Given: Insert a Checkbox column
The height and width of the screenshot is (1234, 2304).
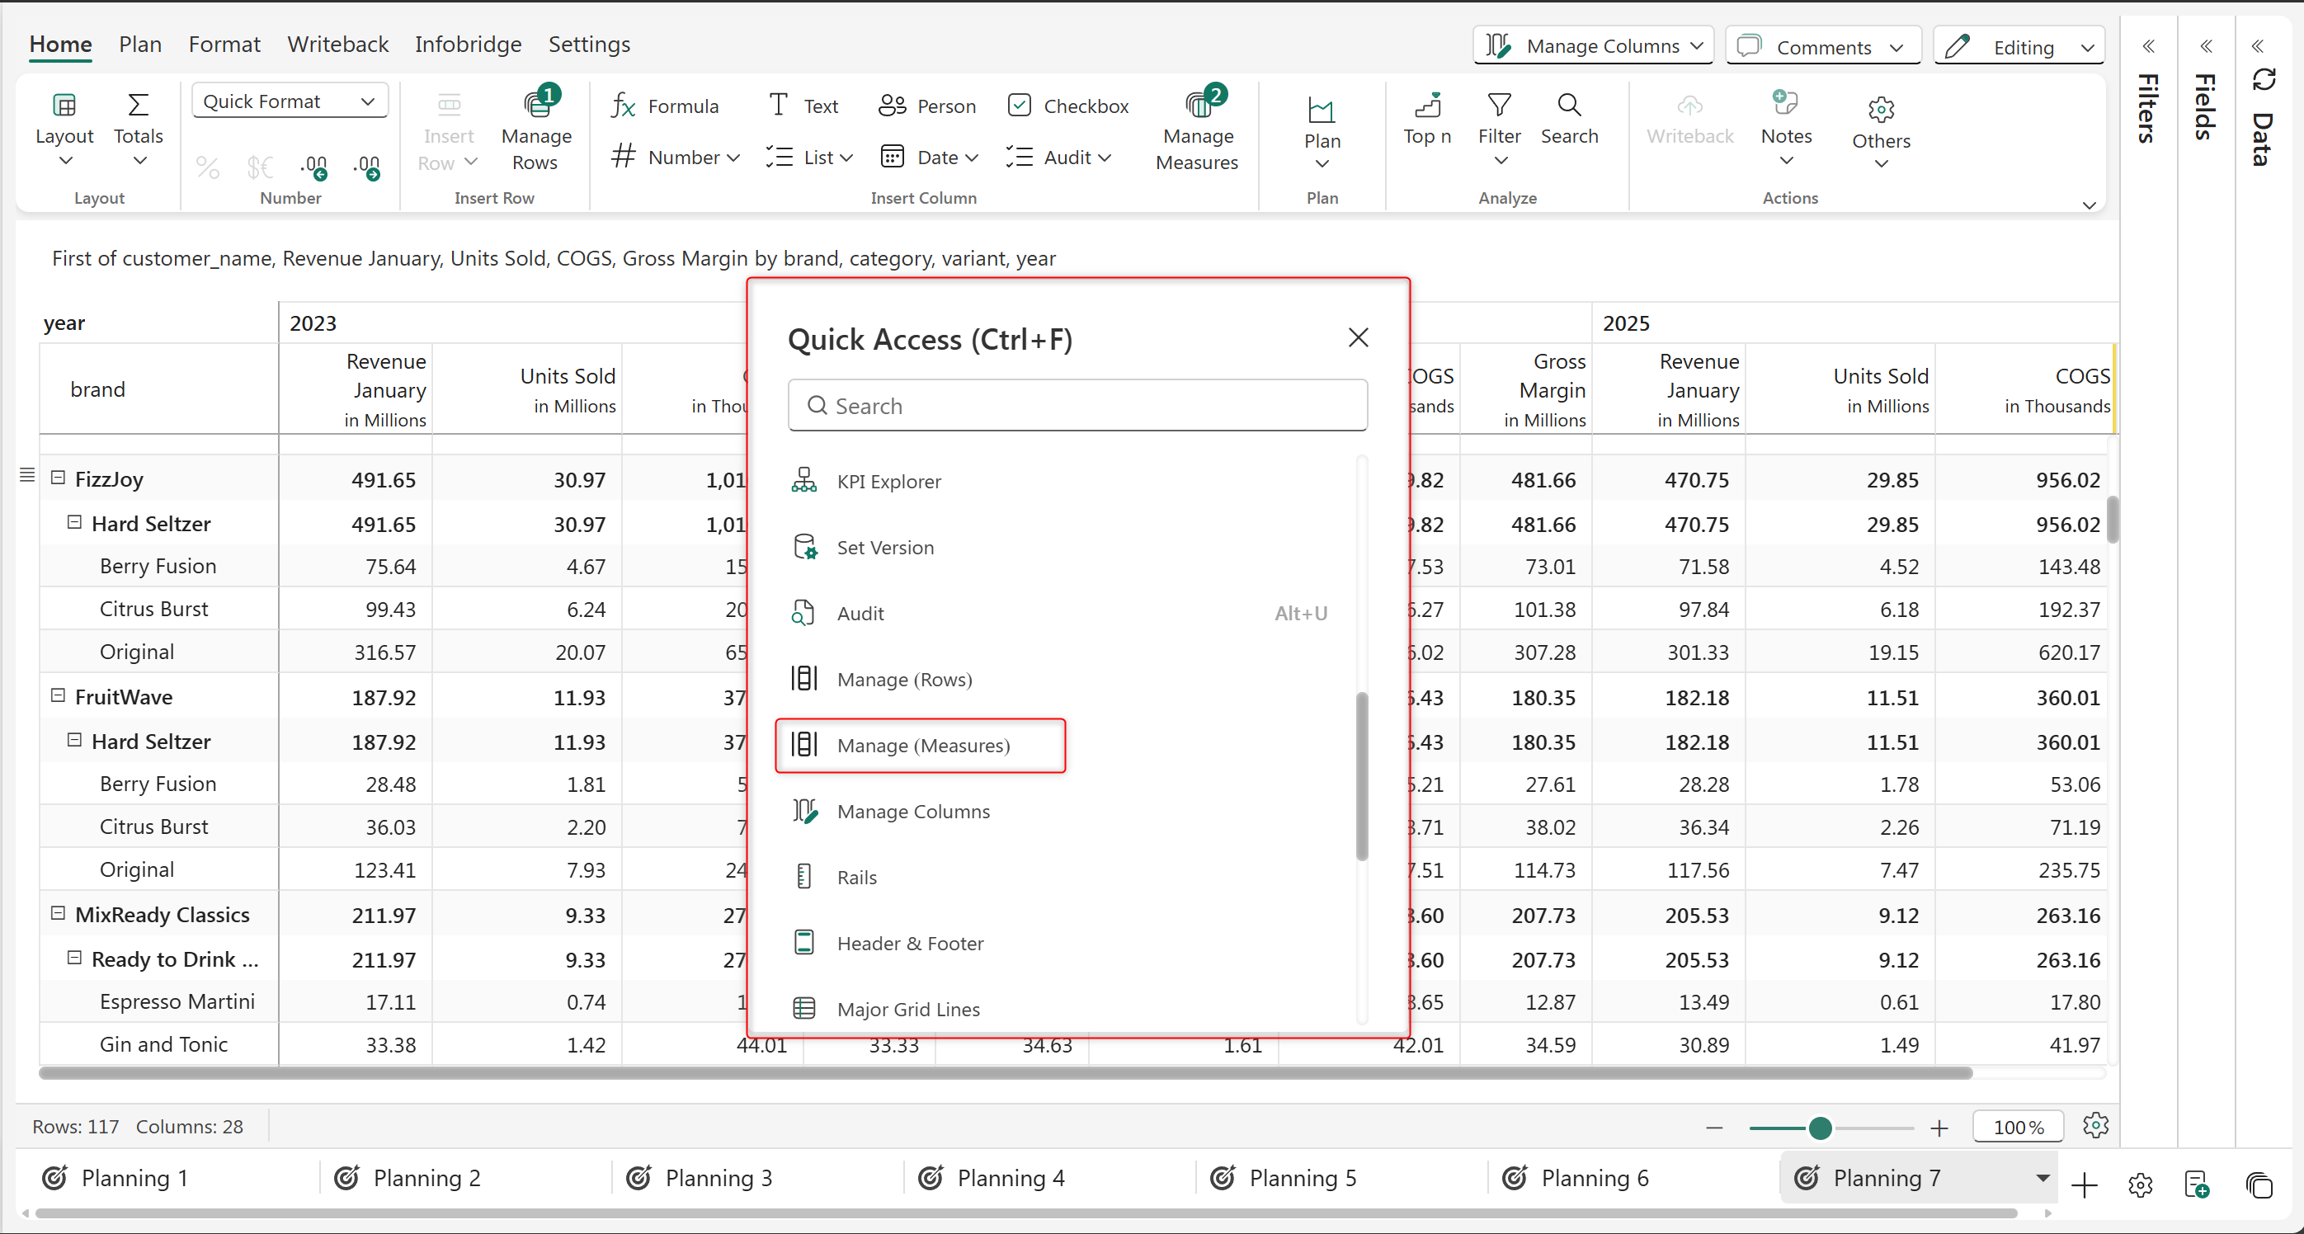Looking at the screenshot, I should (x=1069, y=105).
